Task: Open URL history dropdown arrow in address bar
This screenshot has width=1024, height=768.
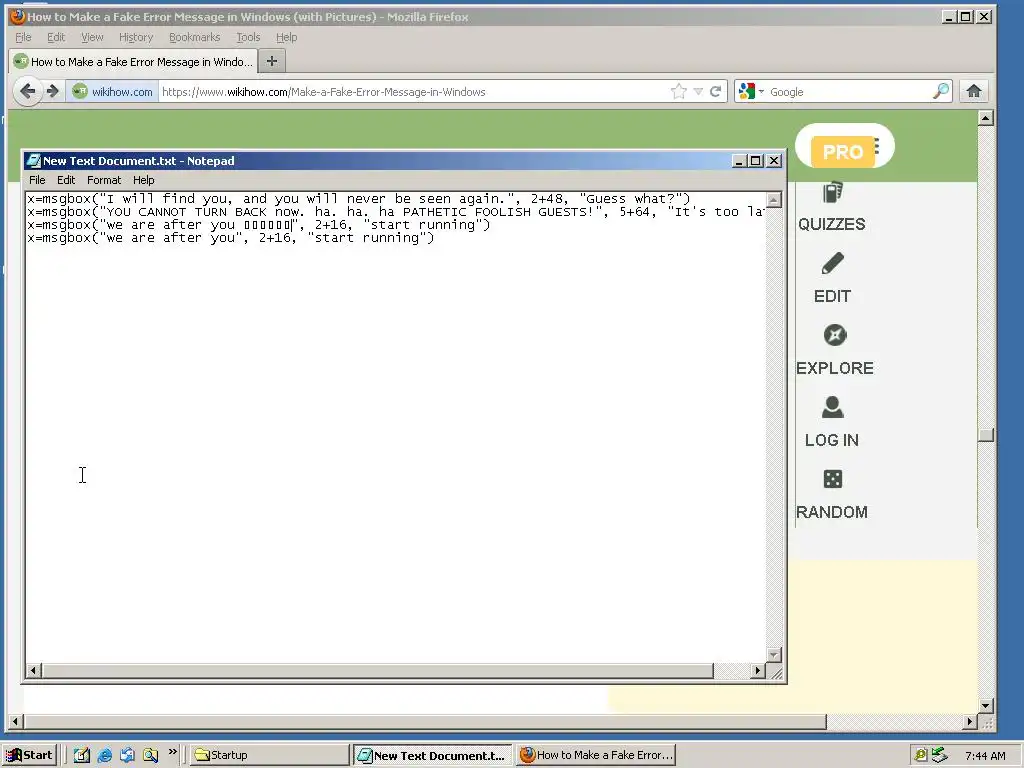Action: 698,91
